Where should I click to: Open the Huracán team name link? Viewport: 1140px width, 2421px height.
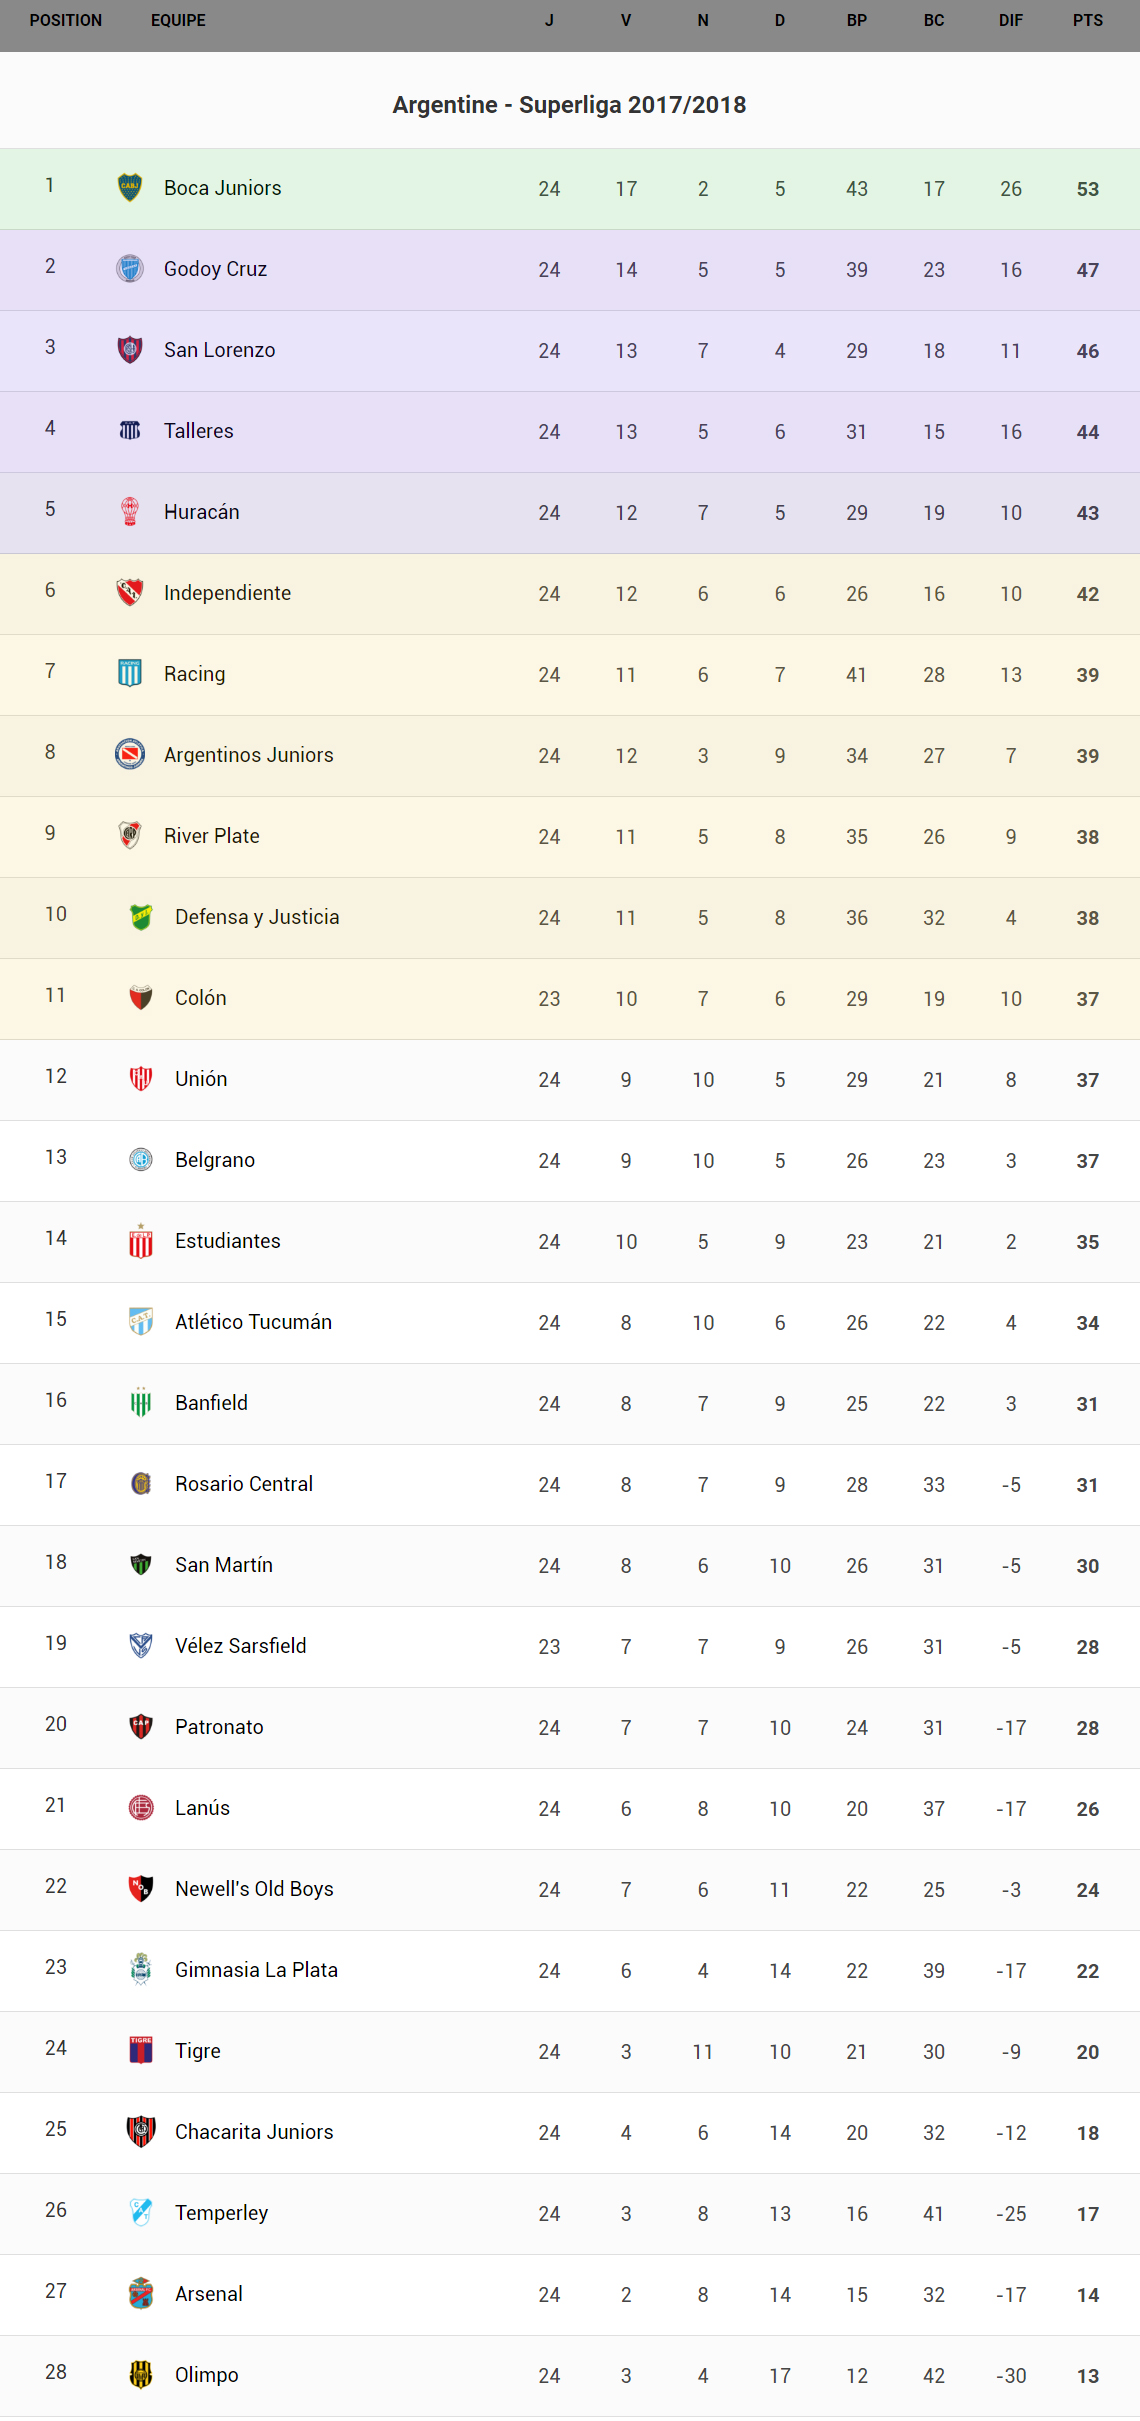201,512
